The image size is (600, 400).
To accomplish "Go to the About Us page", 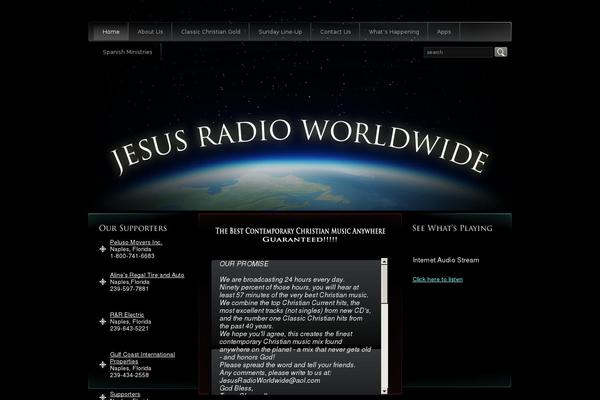I will [x=150, y=32].
